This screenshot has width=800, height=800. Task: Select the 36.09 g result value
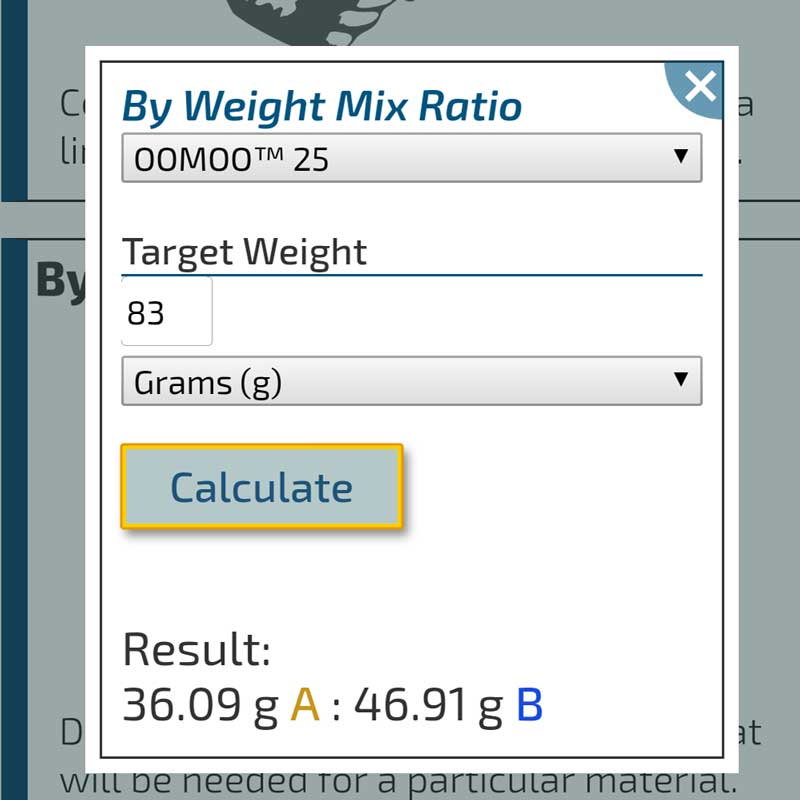200,706
